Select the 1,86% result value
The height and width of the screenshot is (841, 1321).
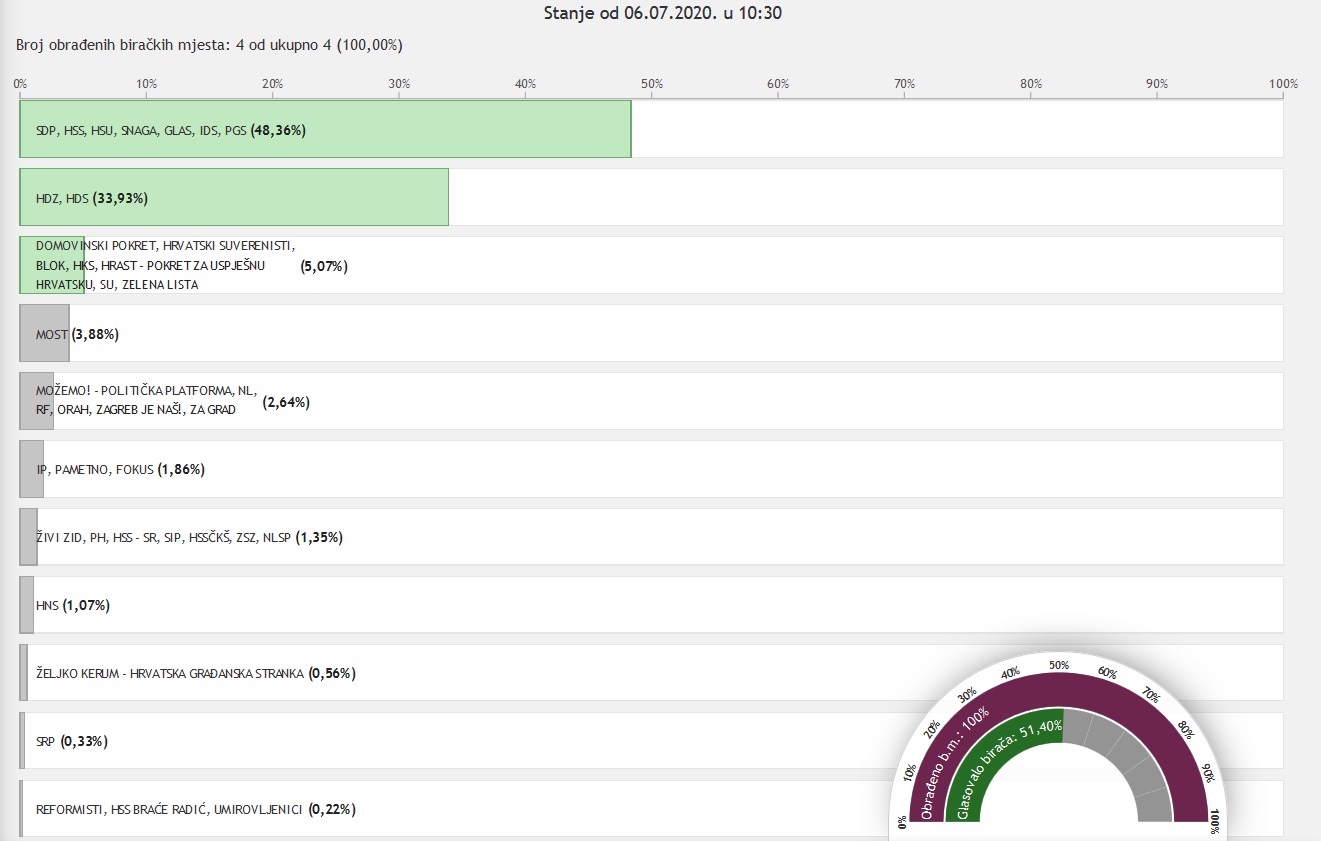coord(181,470)
